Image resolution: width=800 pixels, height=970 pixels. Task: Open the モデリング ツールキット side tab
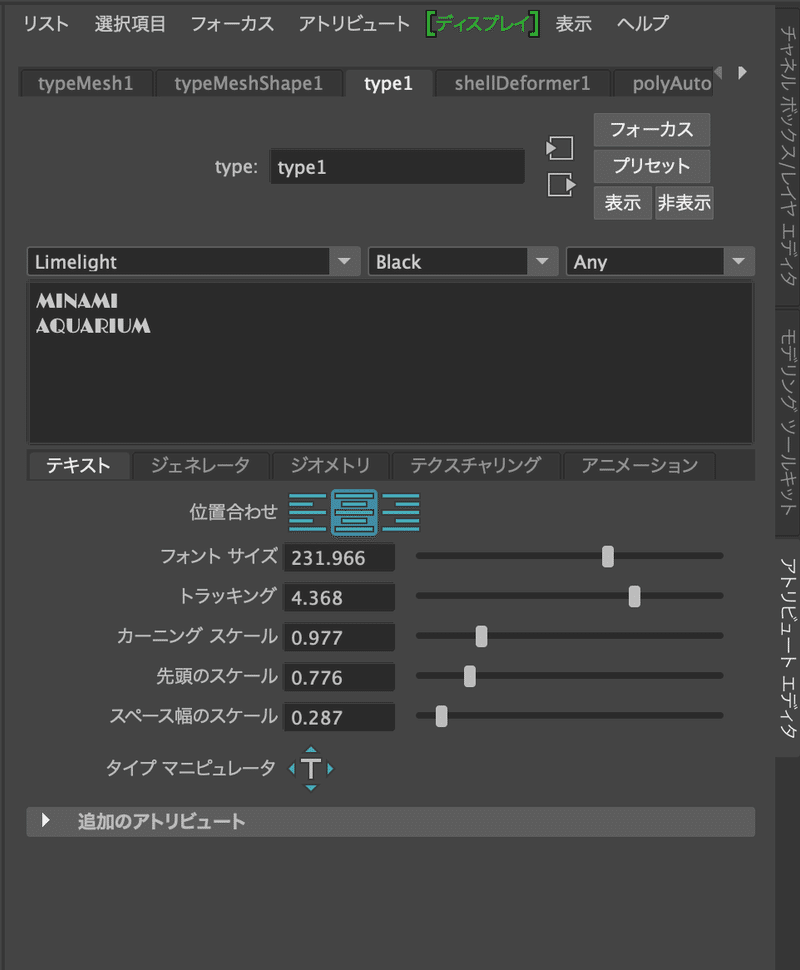(788, 423)
